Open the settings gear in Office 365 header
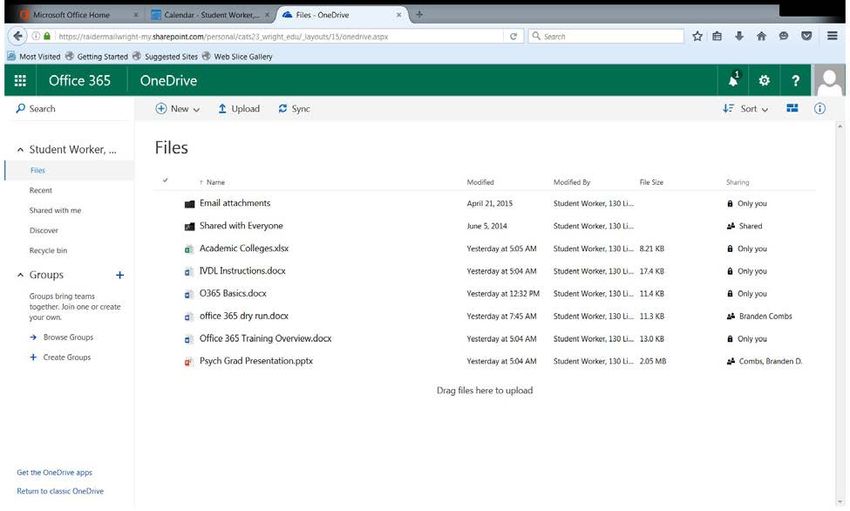Image resolution: width=850 pixels, height=511 pixels. tap(764, 81)
